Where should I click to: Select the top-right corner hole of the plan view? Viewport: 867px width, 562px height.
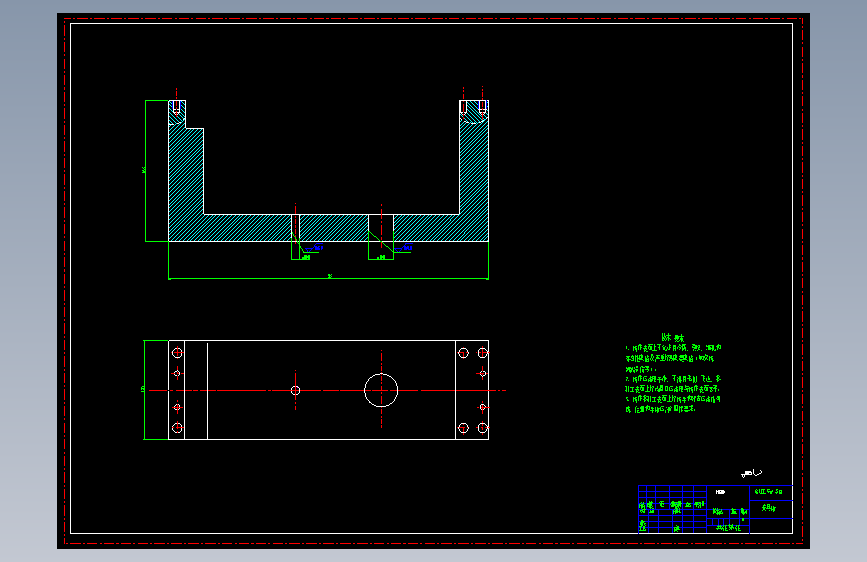[483, 352]
